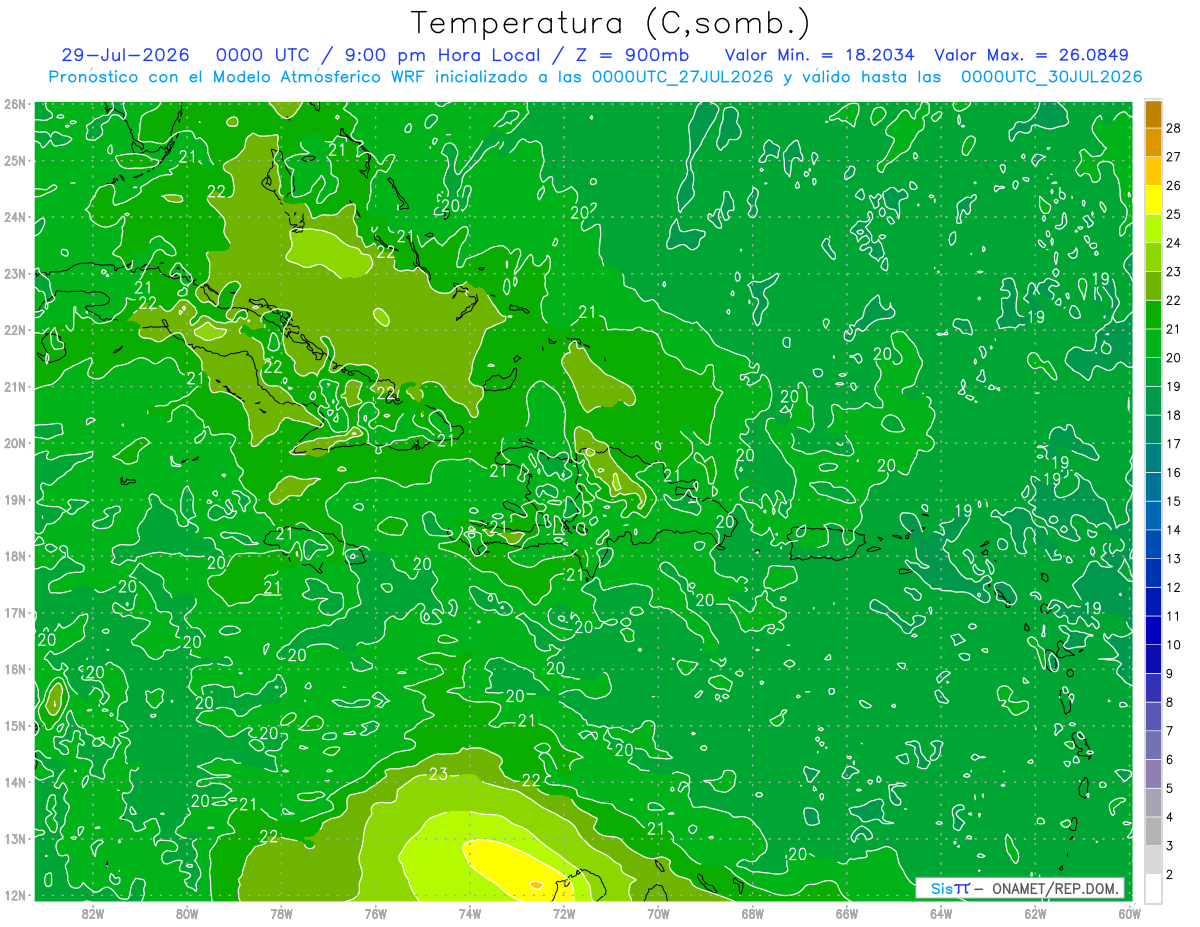This screenshot has width=1200, height=927.
Task: Click the 'SisPI – ONAMET/REP.DOM.' credit label
Action: pos(1020,888)
